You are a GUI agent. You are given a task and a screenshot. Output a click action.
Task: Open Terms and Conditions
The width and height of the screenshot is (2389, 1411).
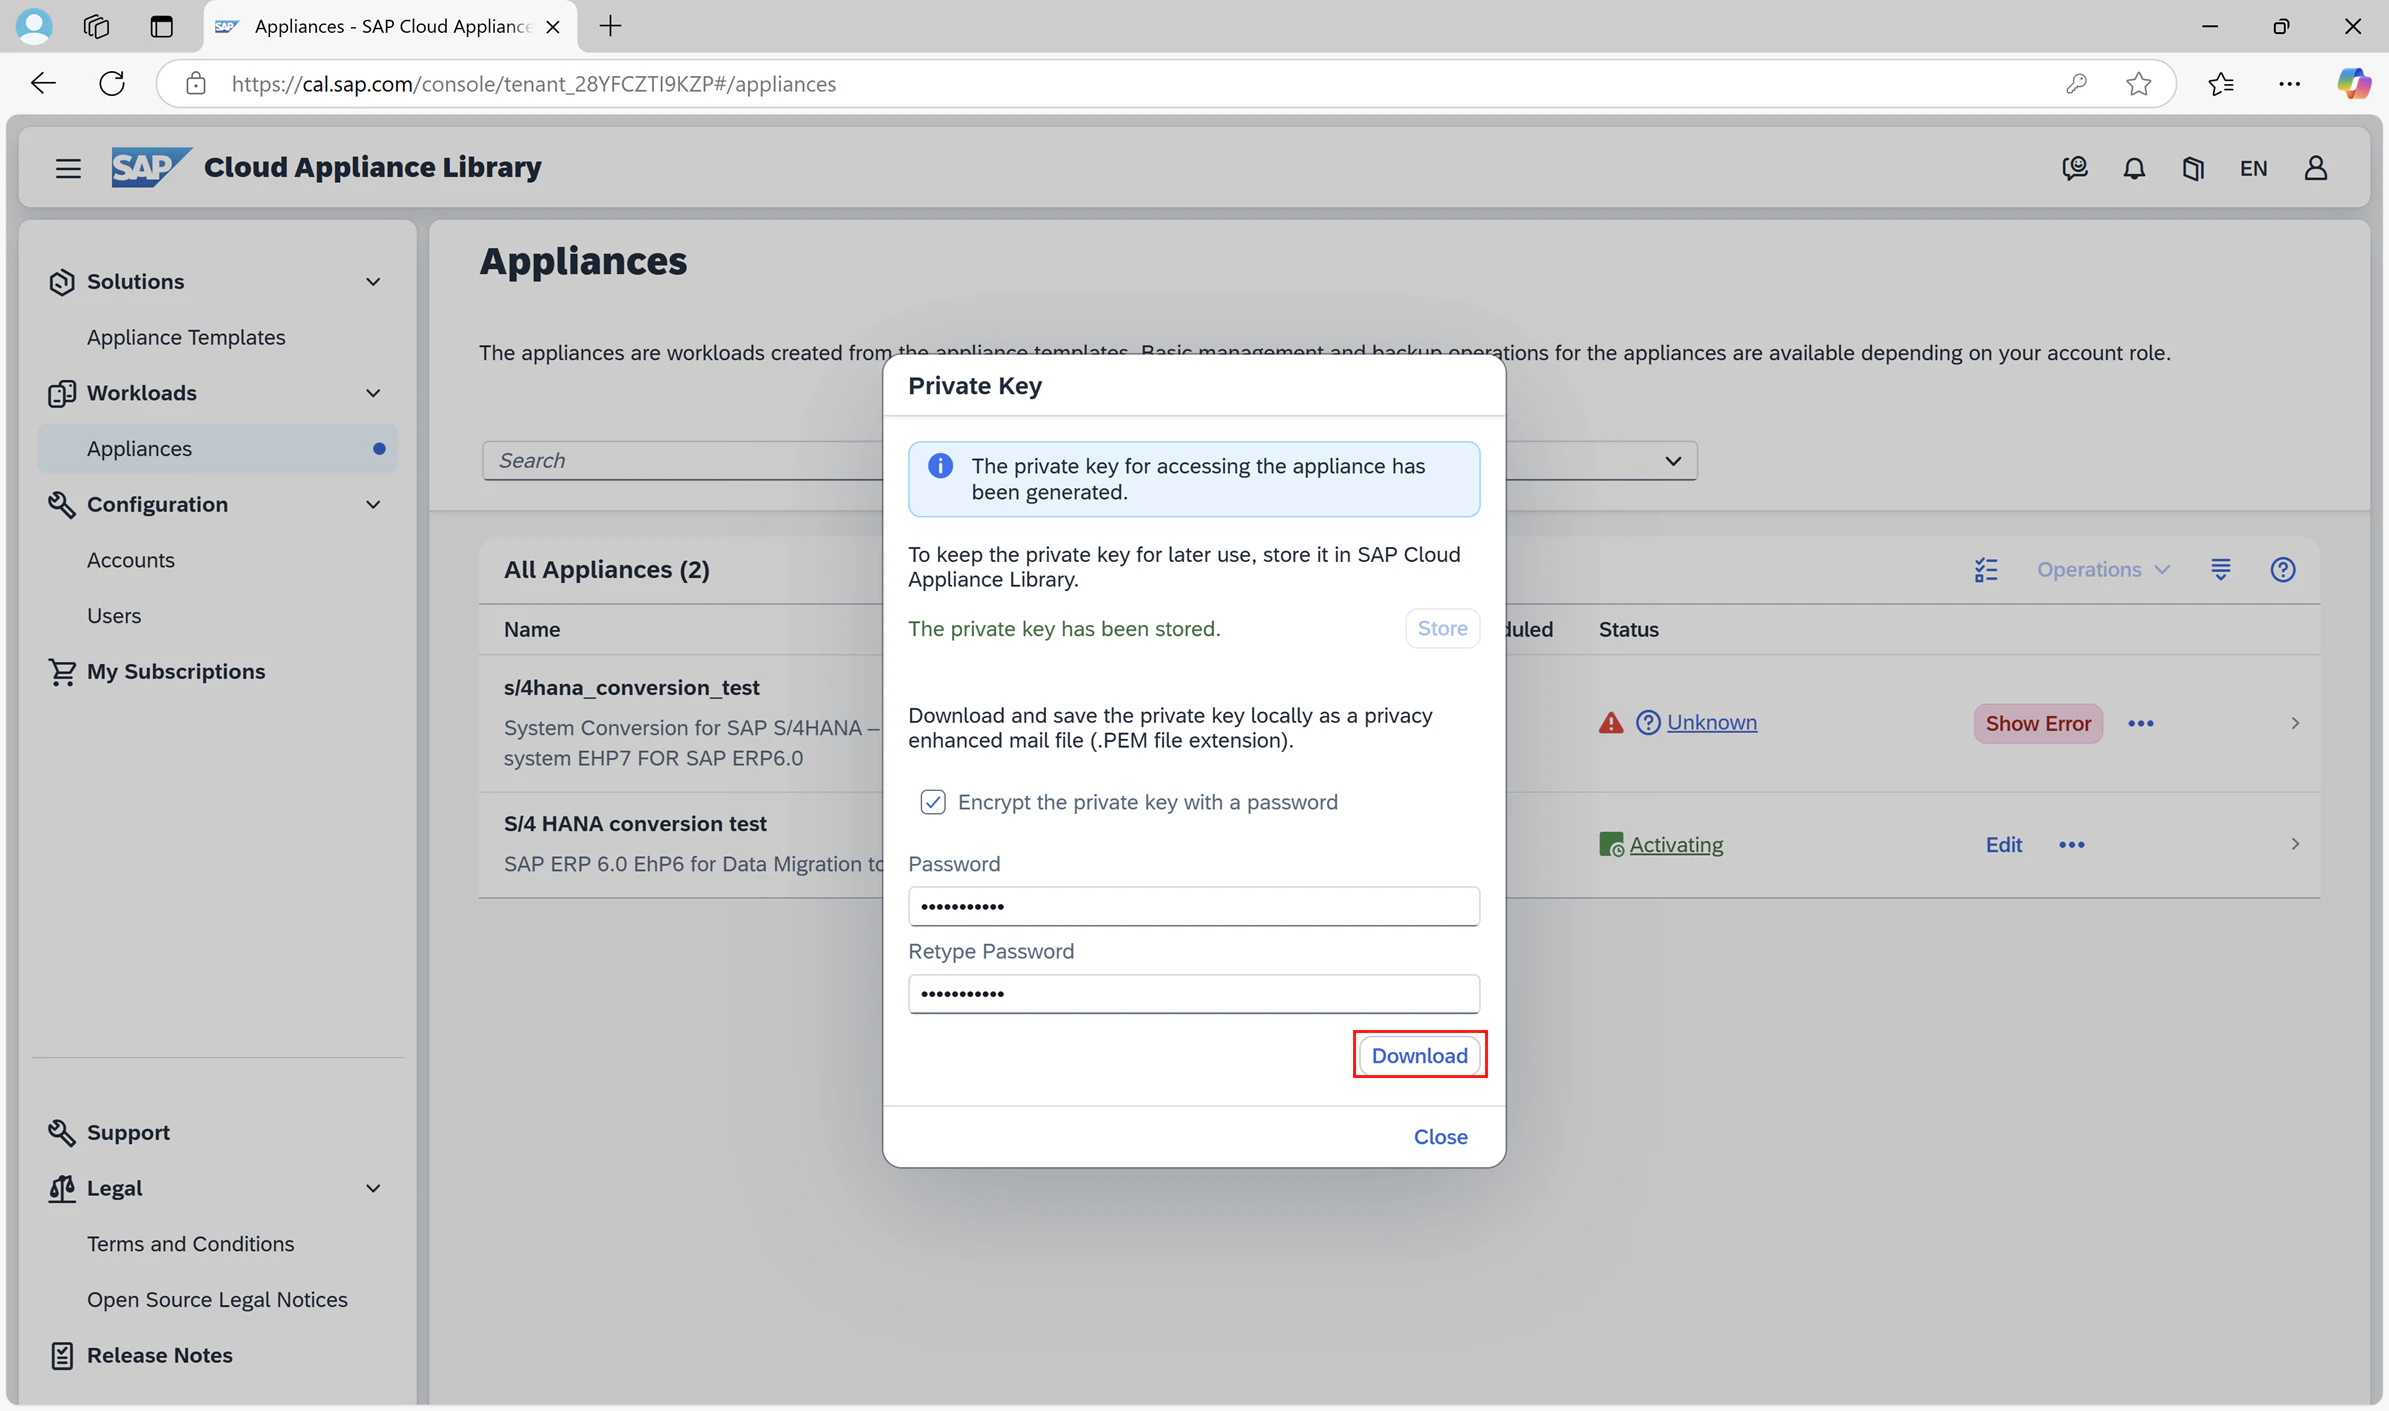190,1244
